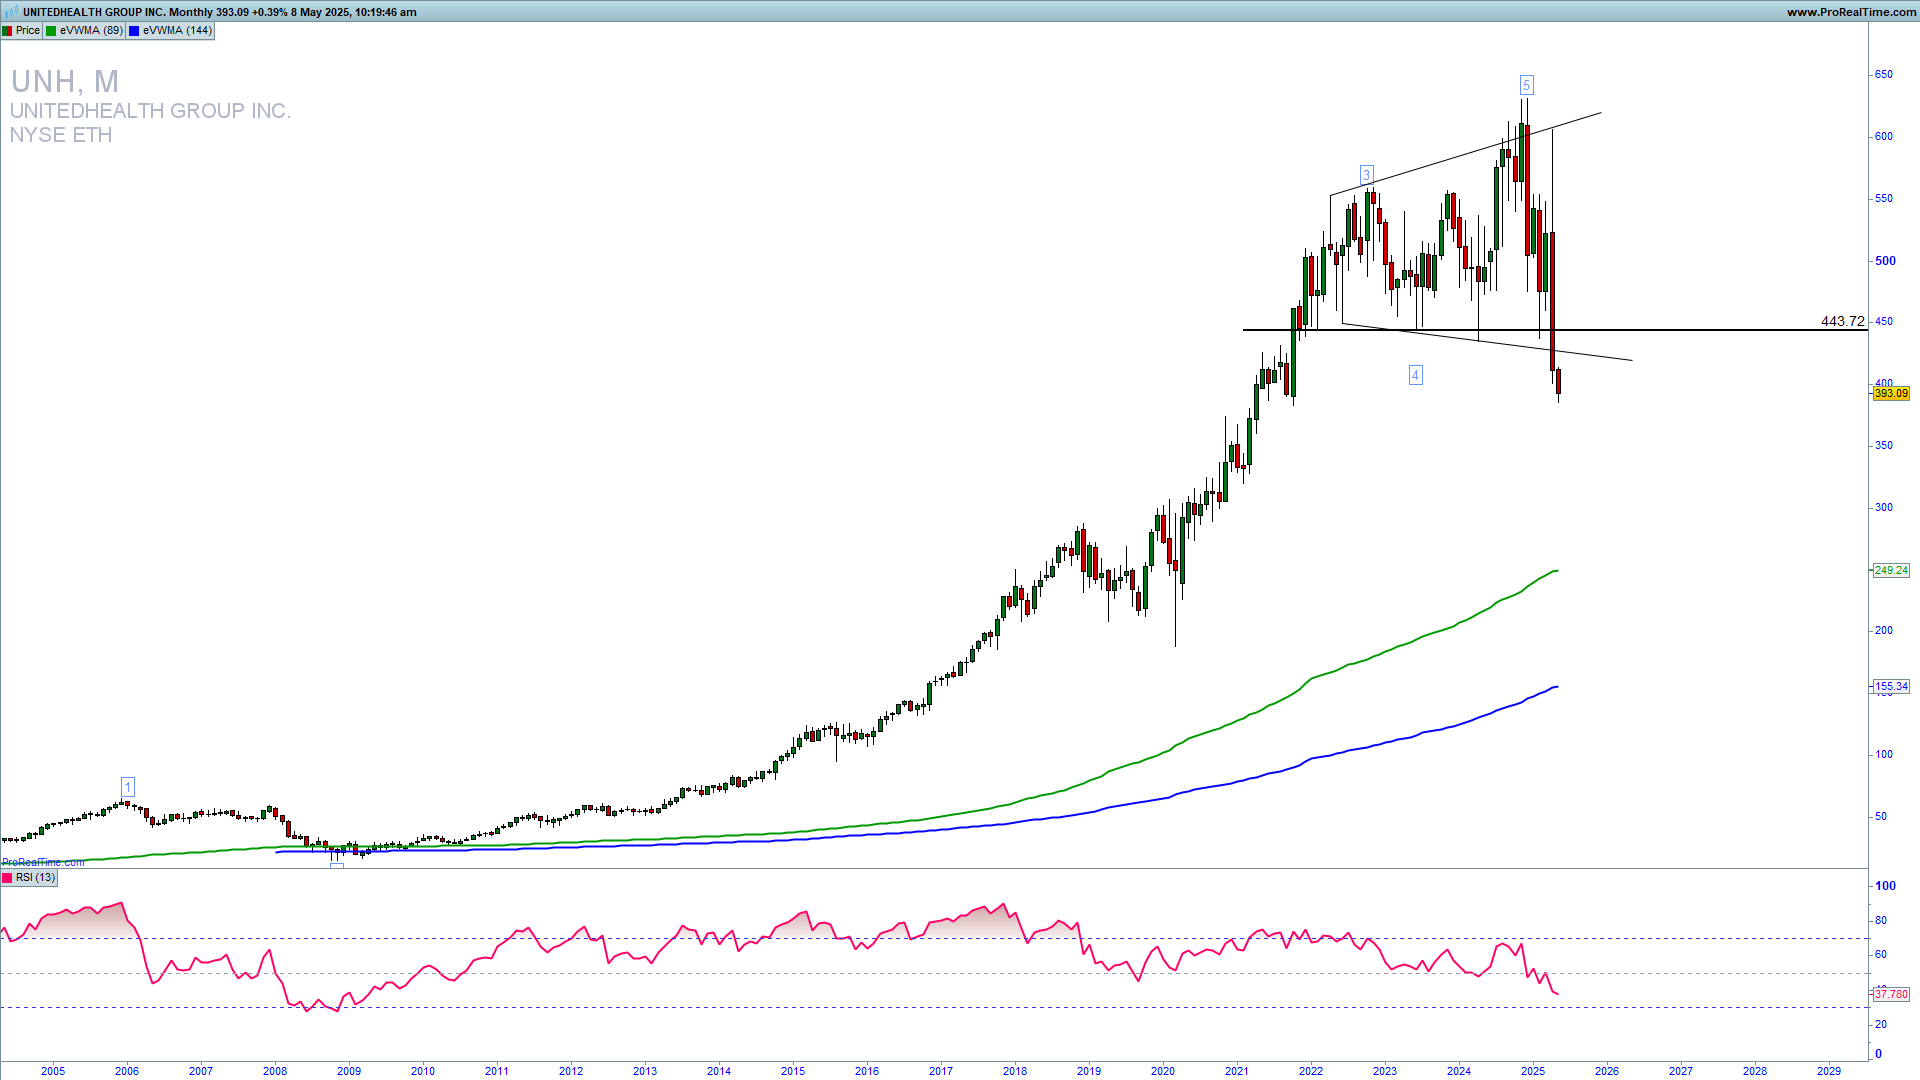
Task: Click the UNH, M watermark symbol text
Action: 65,81
